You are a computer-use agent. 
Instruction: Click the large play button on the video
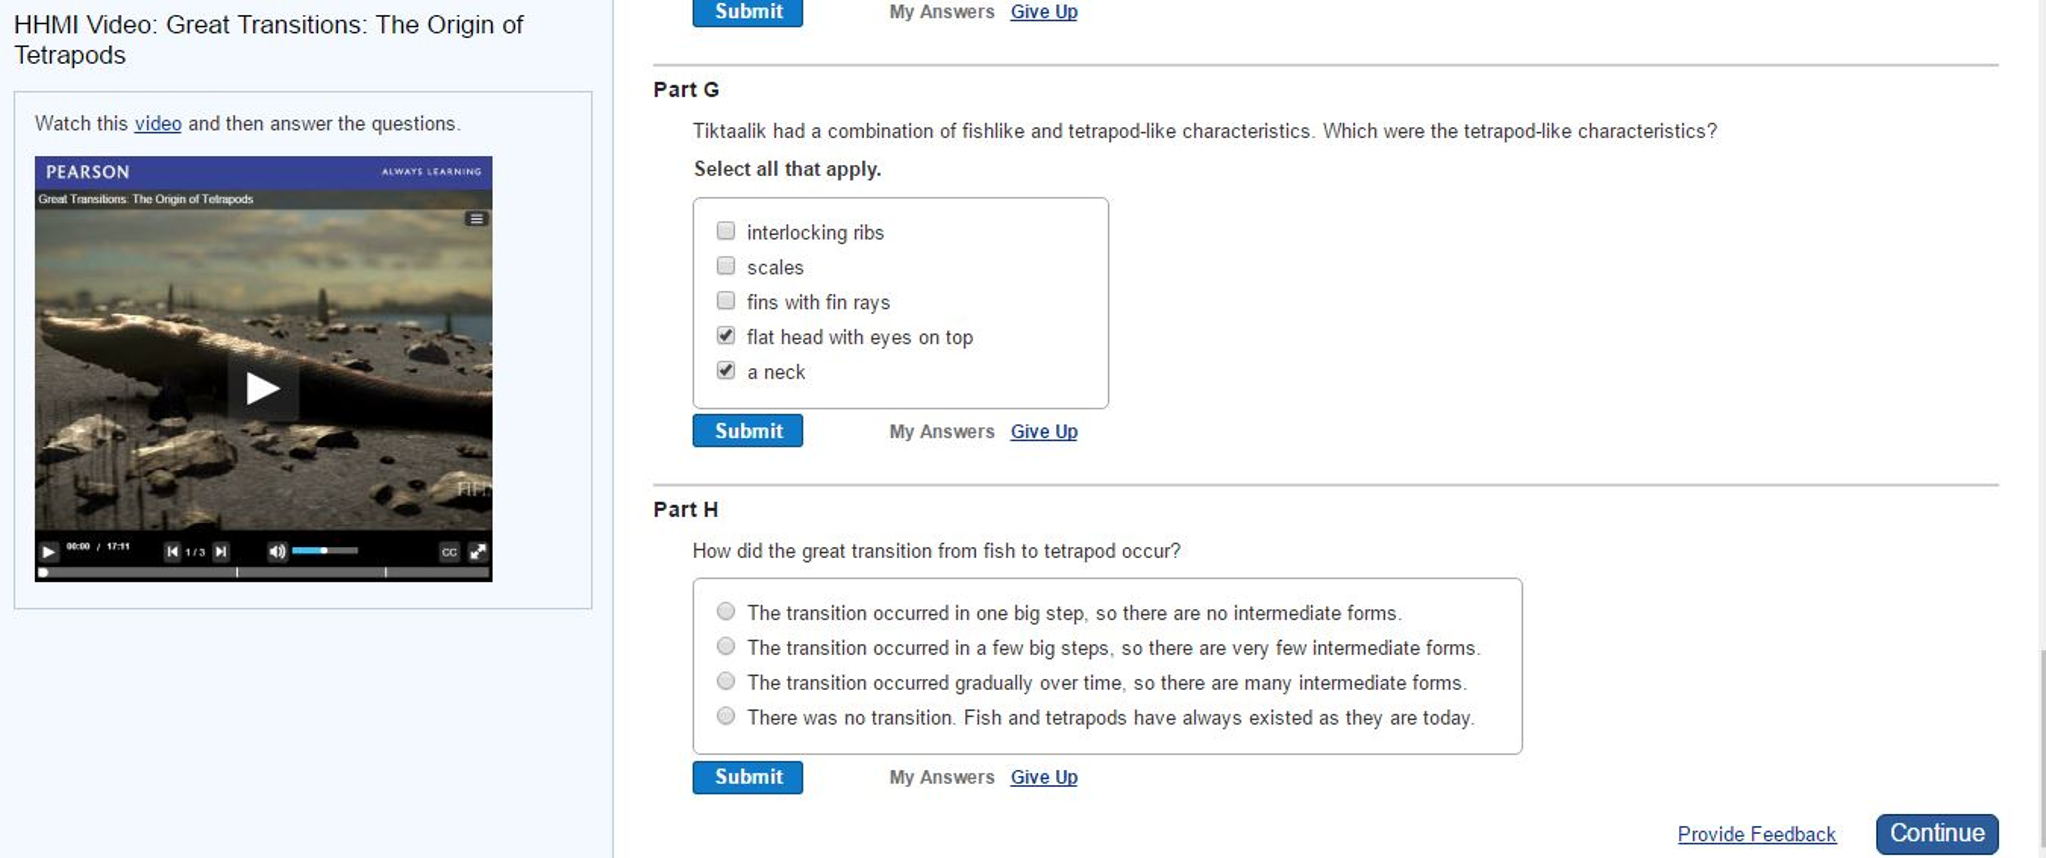pos(262,388)
